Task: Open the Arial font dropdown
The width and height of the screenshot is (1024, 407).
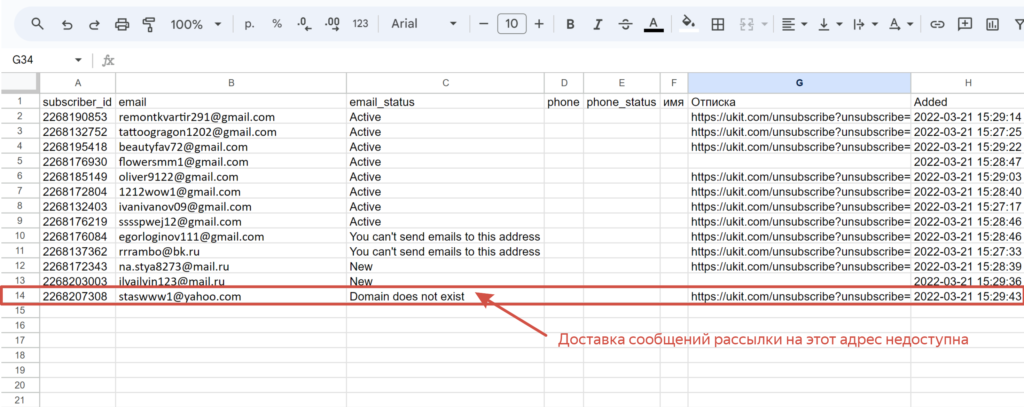Action: point(424,24)
